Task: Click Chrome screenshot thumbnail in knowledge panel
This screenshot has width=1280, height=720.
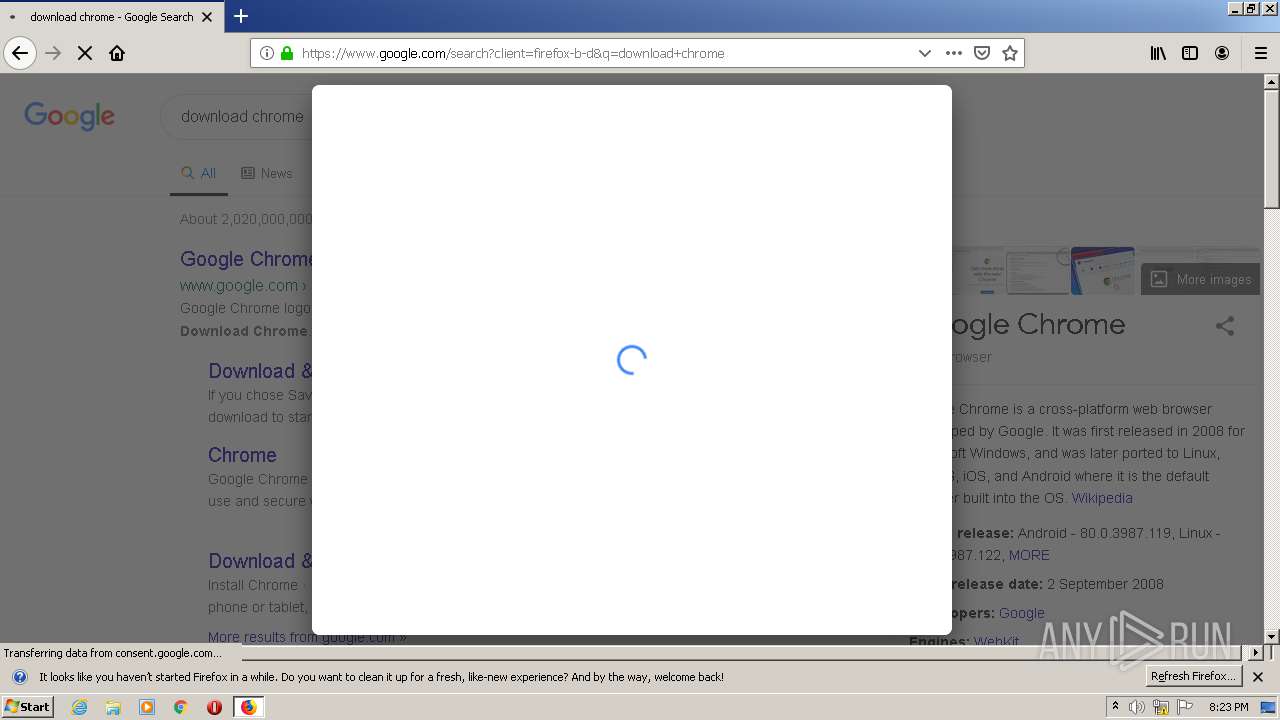Action: (1102, 270)
